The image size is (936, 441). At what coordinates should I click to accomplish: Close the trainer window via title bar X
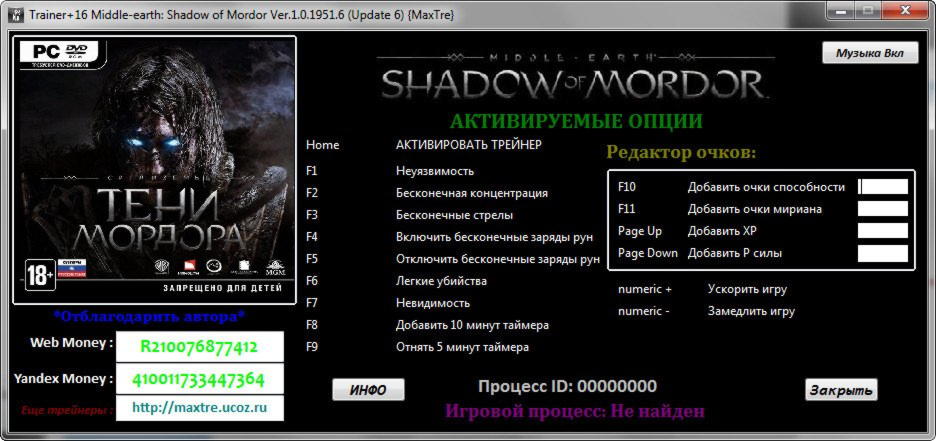point(907,10)
